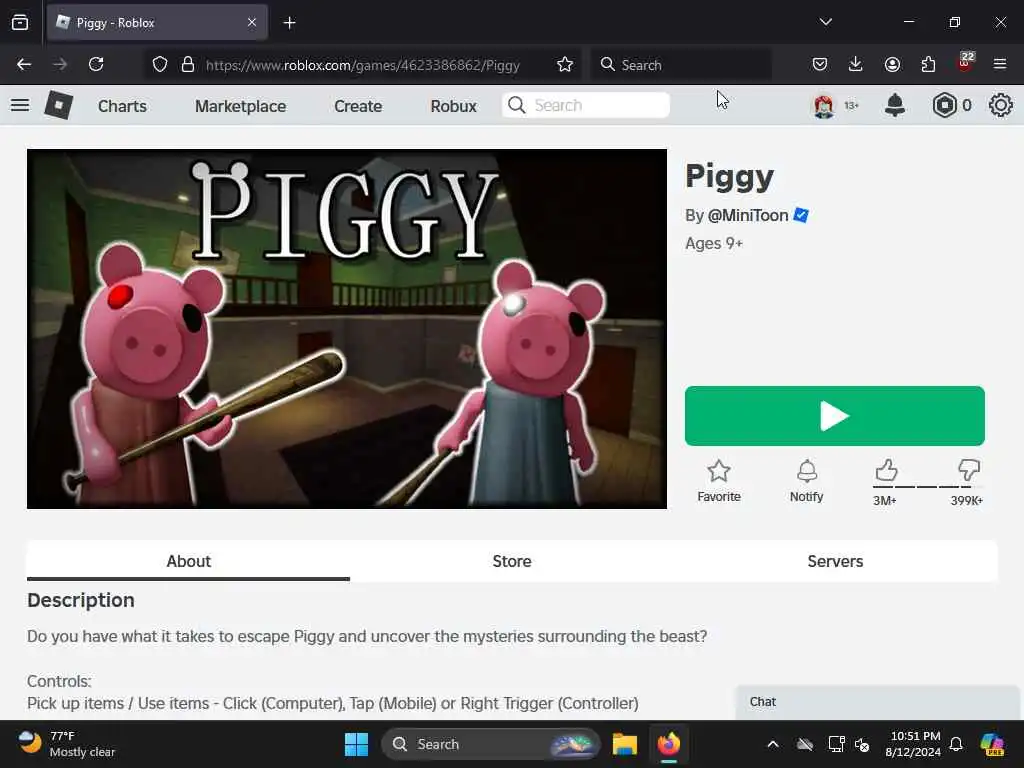Open Ages 9+ rating info

(714, 244)
